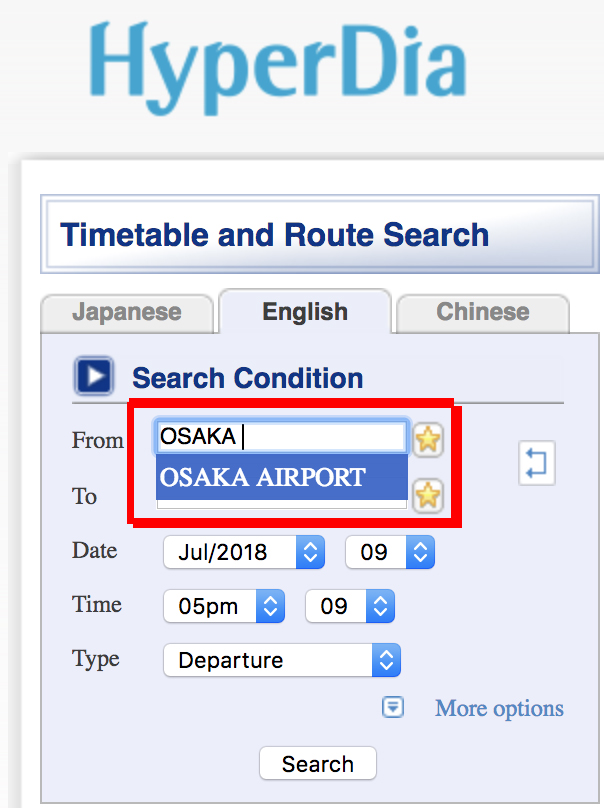Viewport: 604px width, 808px height.
Task: Swap the From and To stations
Action: (536, 463)
